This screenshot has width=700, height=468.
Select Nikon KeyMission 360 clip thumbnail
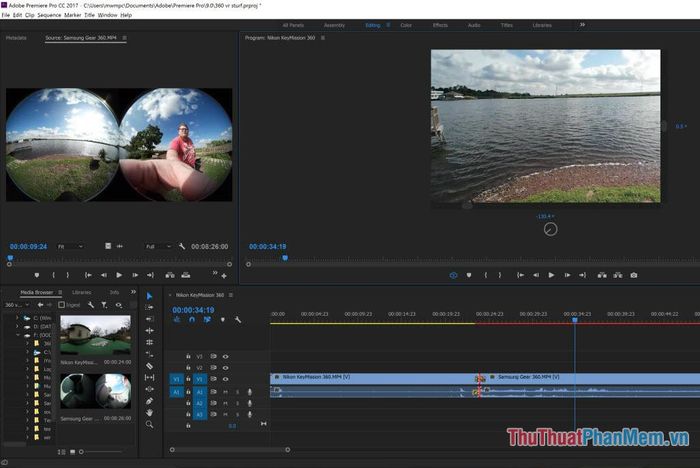96,335
